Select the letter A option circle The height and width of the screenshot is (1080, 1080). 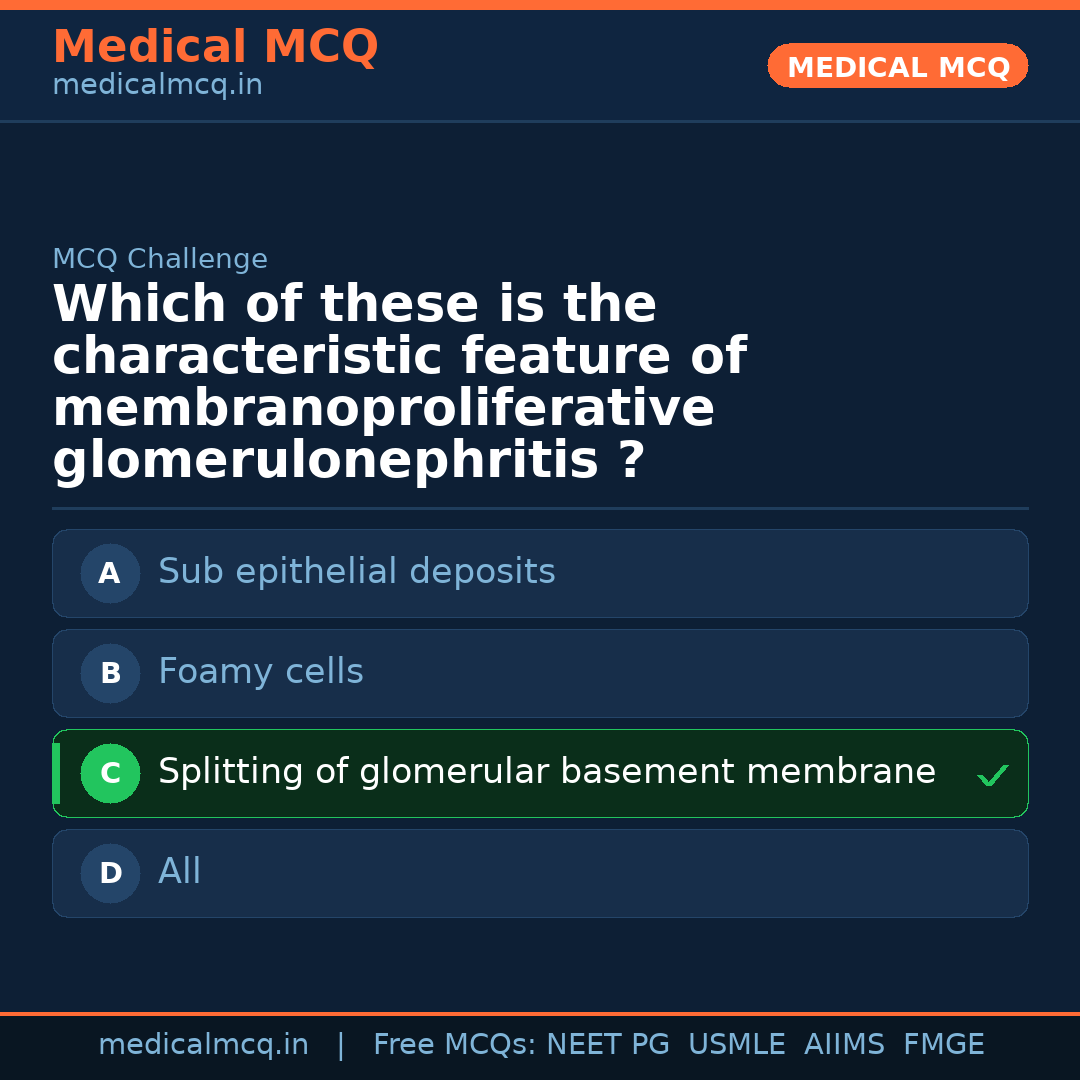[x=110, y=574]
